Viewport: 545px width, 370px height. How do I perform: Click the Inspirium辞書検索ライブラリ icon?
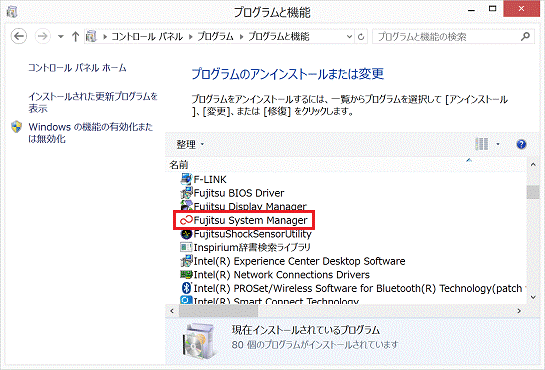click(186, 247)
